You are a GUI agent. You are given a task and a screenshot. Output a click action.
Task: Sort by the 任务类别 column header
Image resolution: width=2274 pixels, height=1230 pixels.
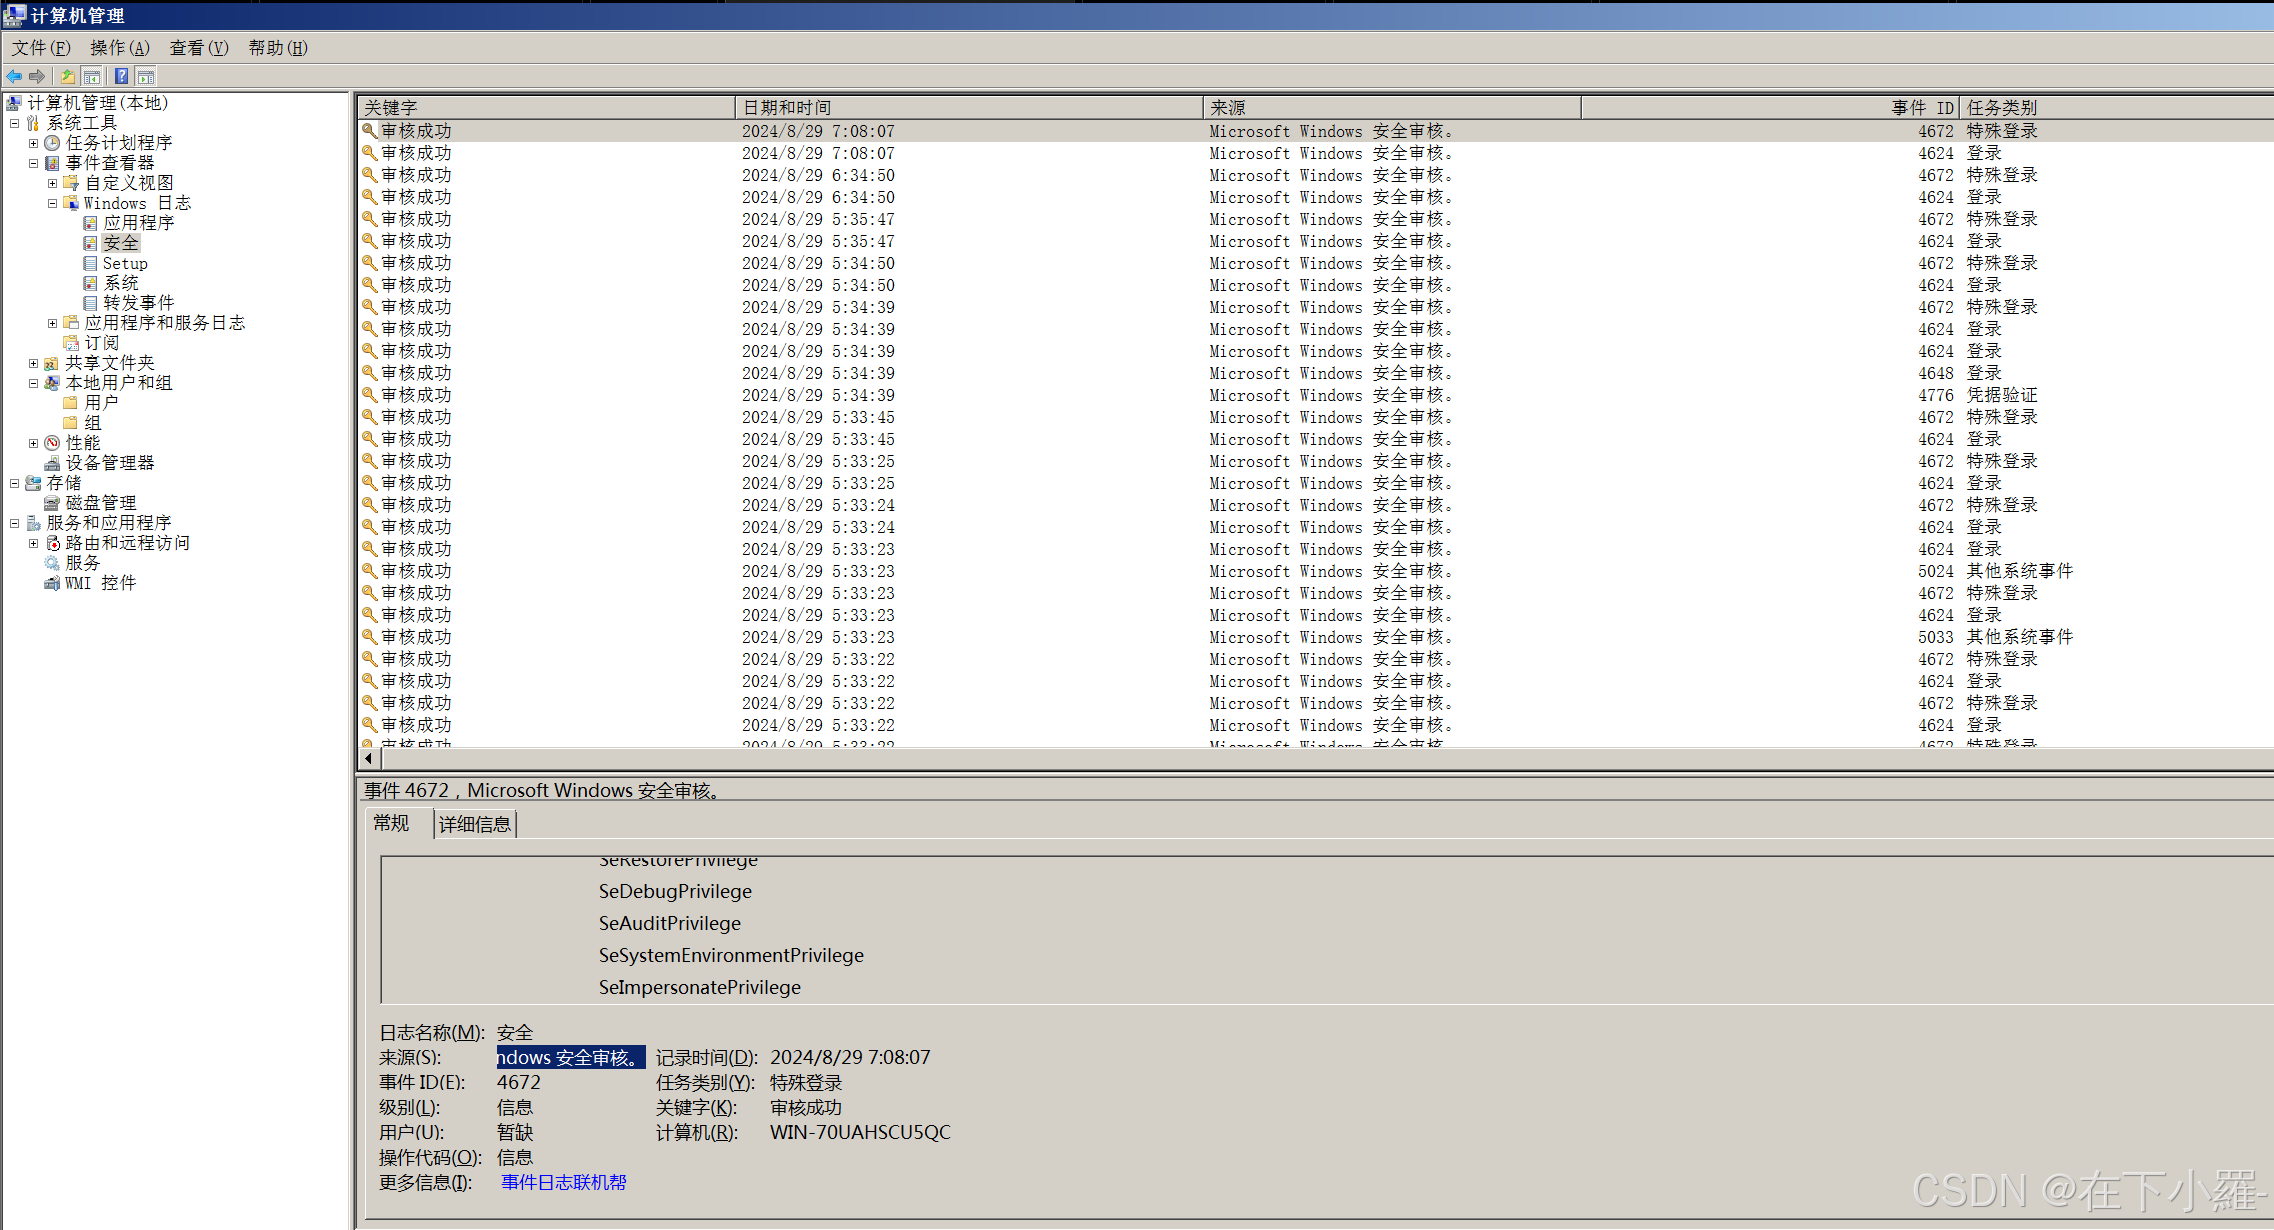coord(2116,107)
